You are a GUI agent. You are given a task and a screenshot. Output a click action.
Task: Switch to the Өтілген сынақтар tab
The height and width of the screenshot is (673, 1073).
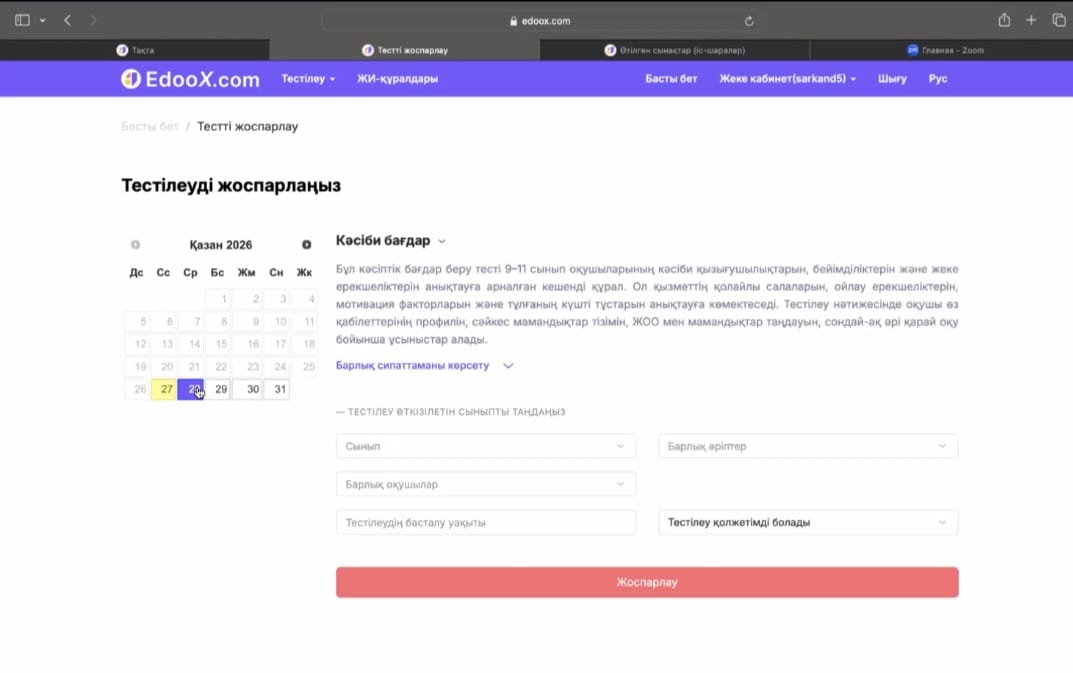click(675, 50)
